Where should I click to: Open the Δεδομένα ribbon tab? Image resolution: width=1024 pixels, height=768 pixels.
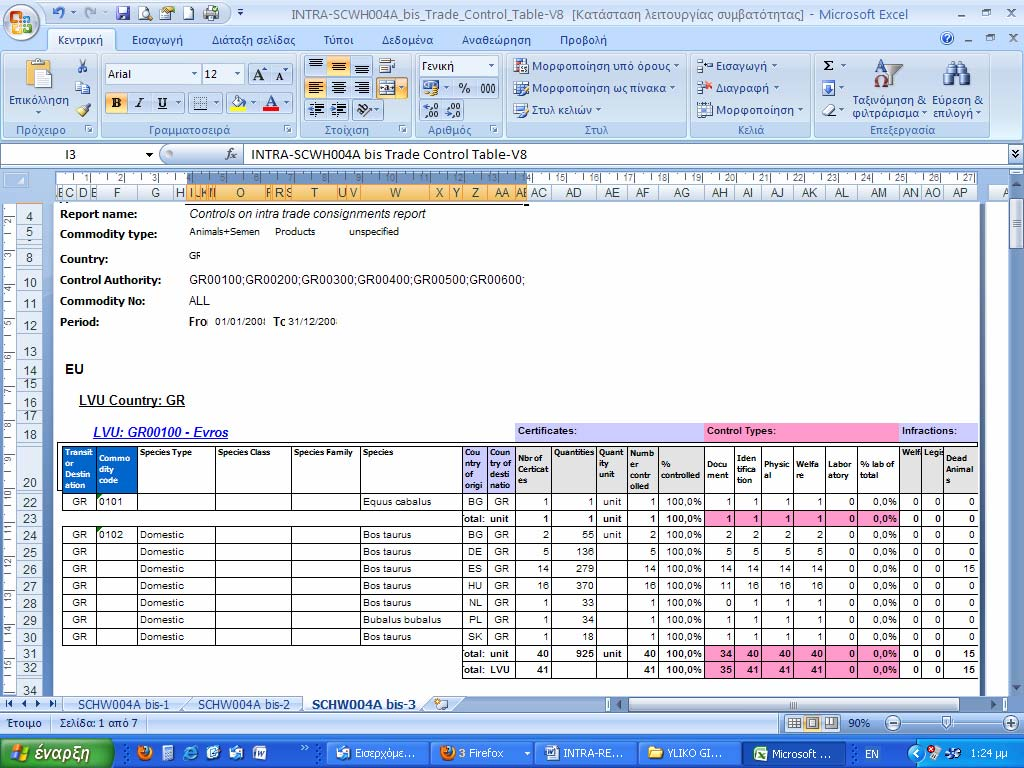[408, 40]
